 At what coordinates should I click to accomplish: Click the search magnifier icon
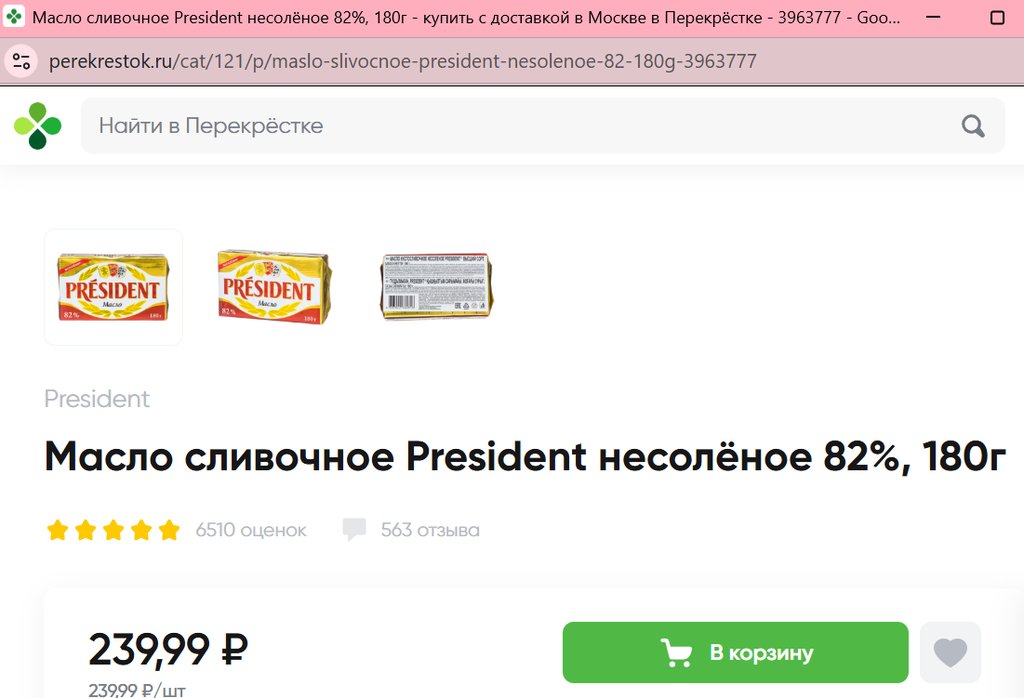point(972,125)
